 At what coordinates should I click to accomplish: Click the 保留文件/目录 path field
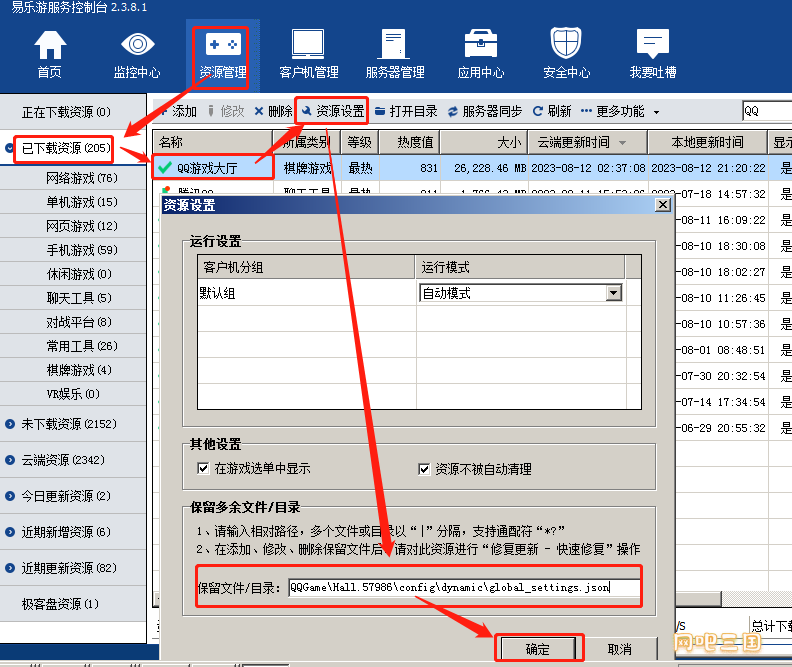click(464, 587)
